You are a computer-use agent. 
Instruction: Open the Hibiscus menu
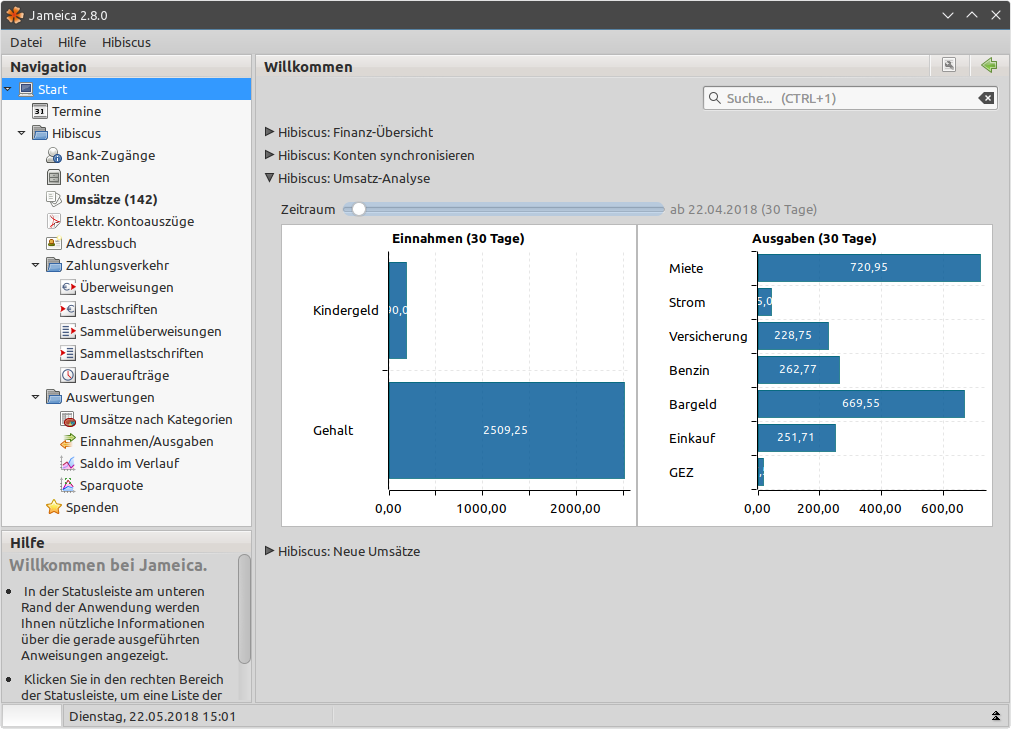(126, 43)
